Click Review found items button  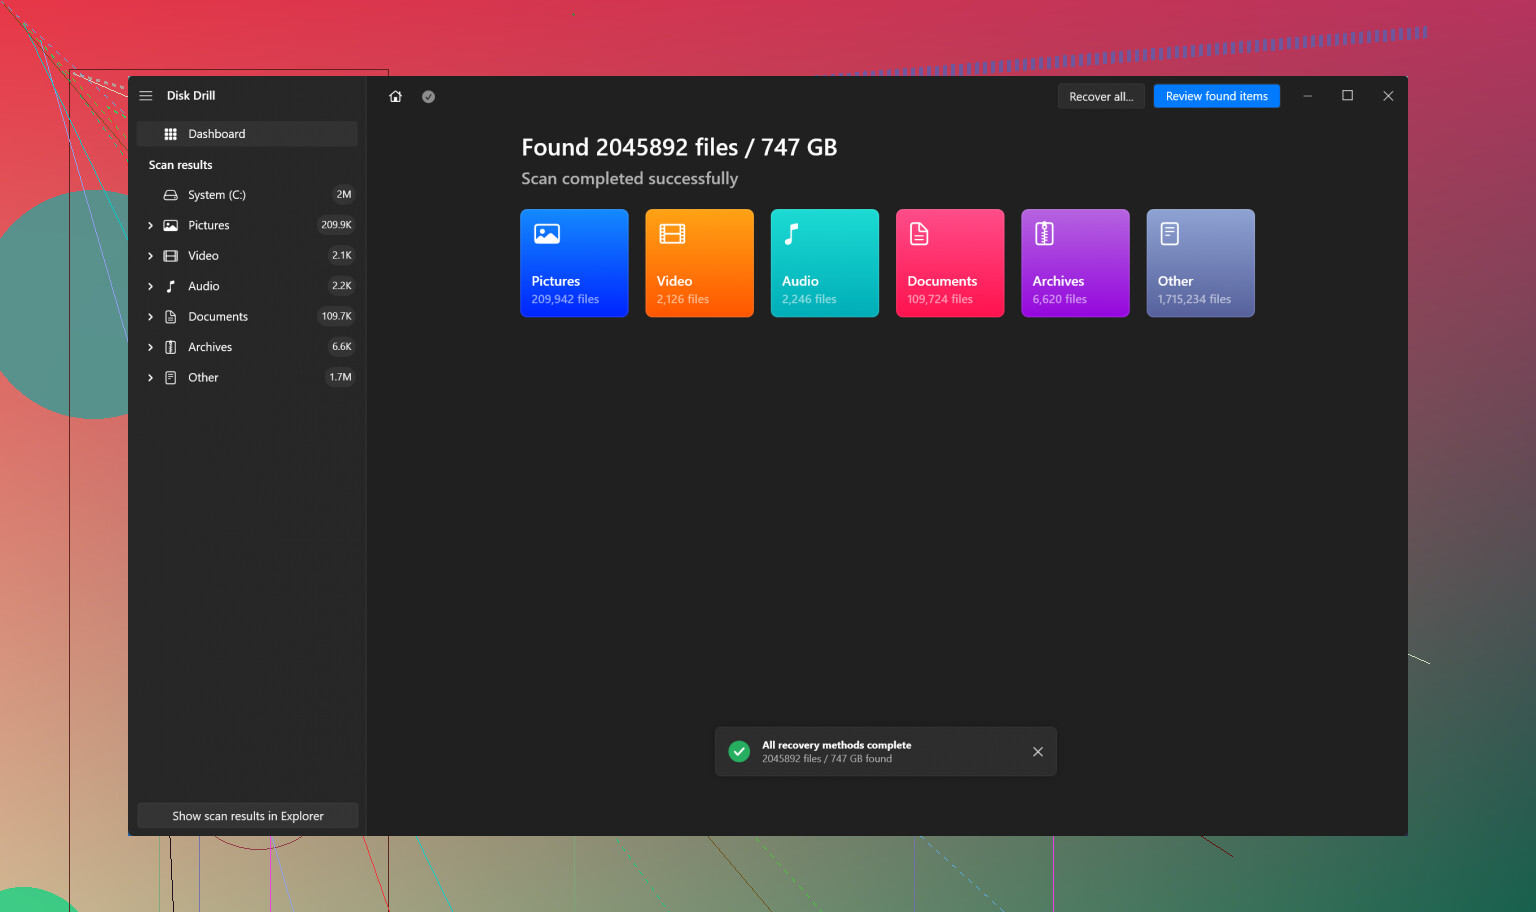pos(1216,97)
